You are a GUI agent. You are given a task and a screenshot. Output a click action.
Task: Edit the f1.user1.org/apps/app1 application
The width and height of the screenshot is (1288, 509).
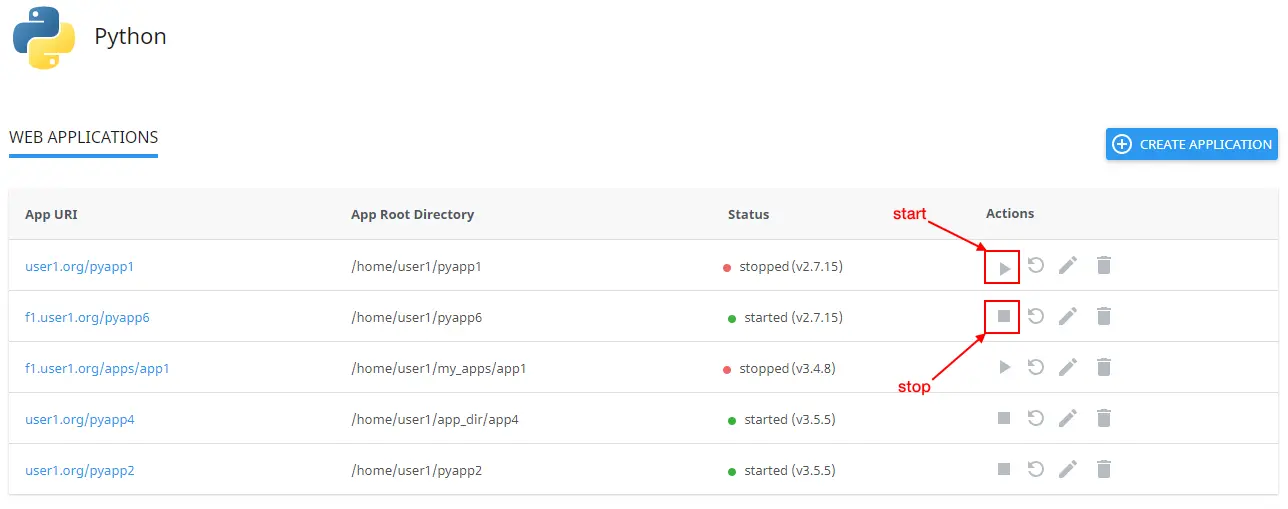(1068, 368)
